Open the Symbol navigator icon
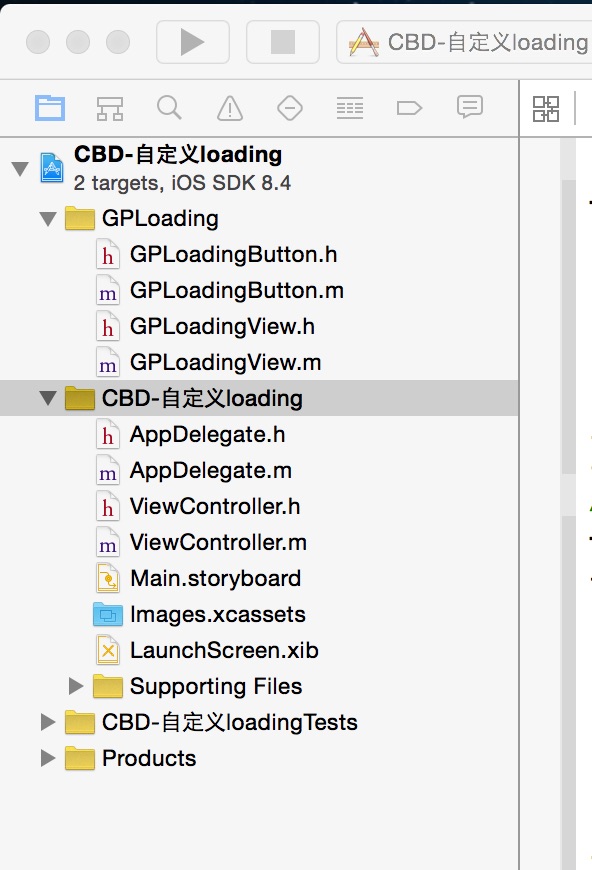 (110, 108)
